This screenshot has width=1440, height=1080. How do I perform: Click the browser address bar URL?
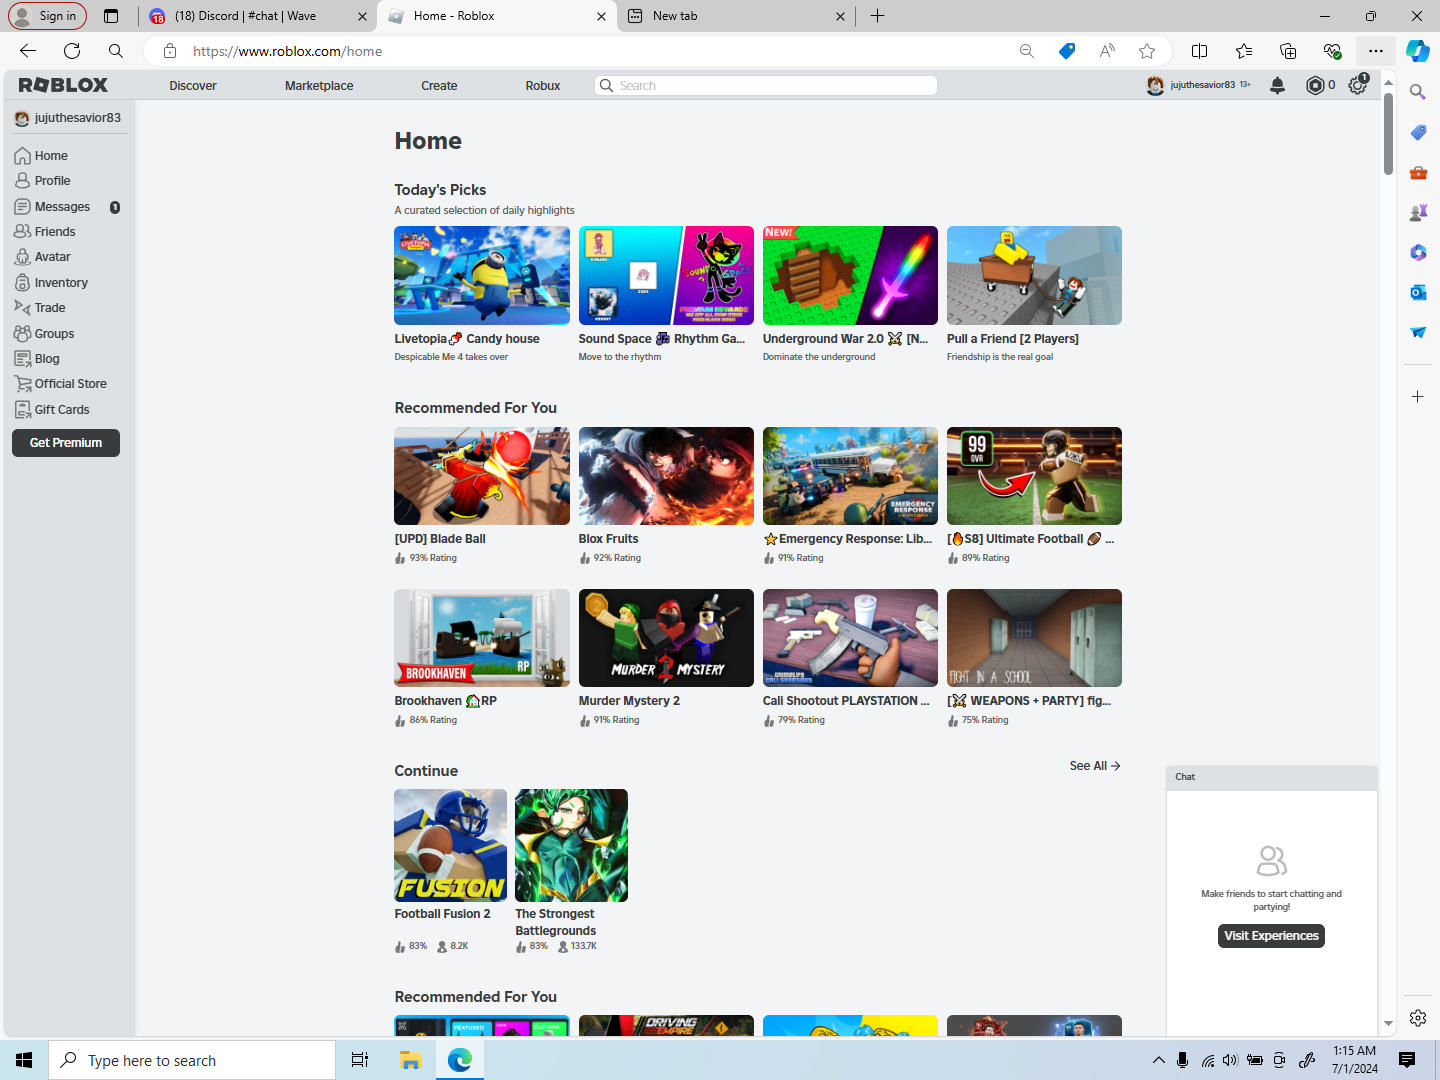tap(287, 51)
